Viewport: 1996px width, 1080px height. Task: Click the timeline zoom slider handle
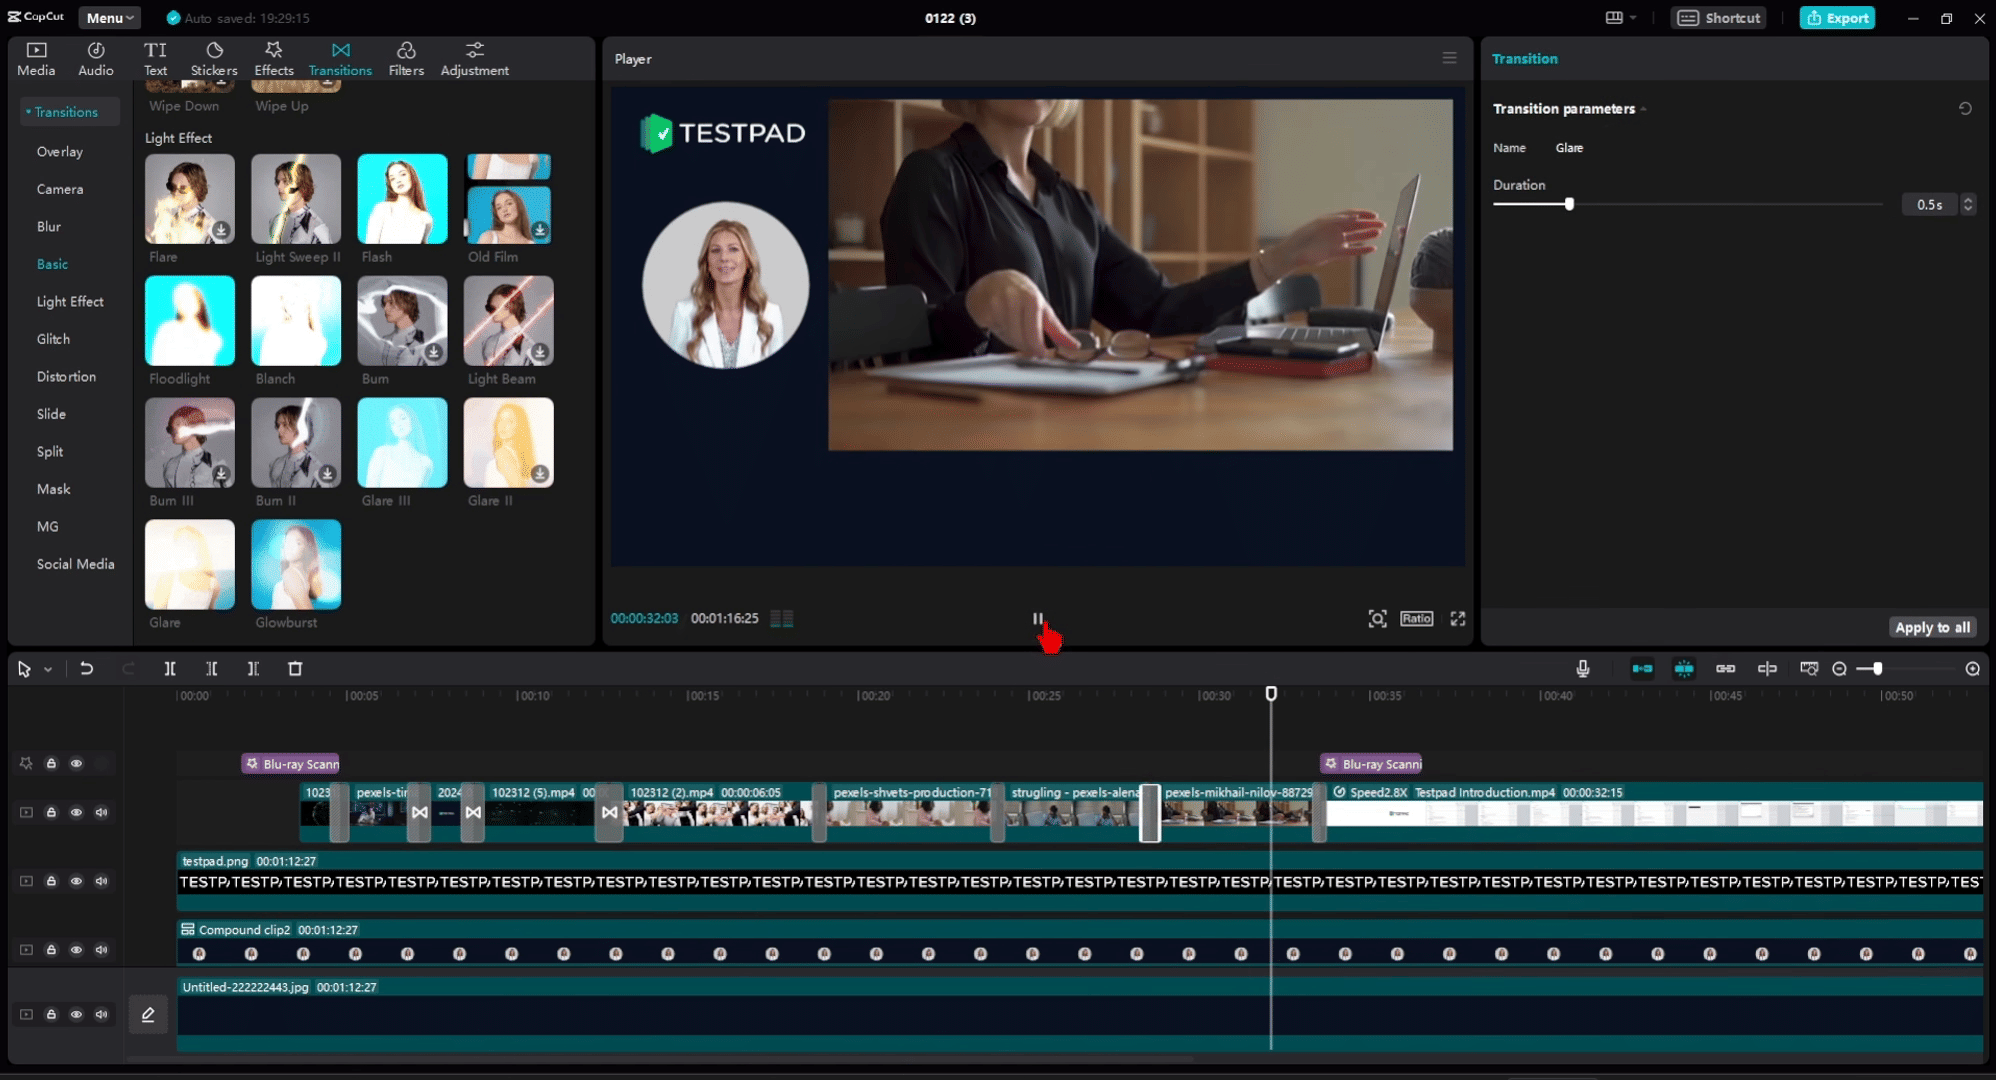pos(1877,669)
